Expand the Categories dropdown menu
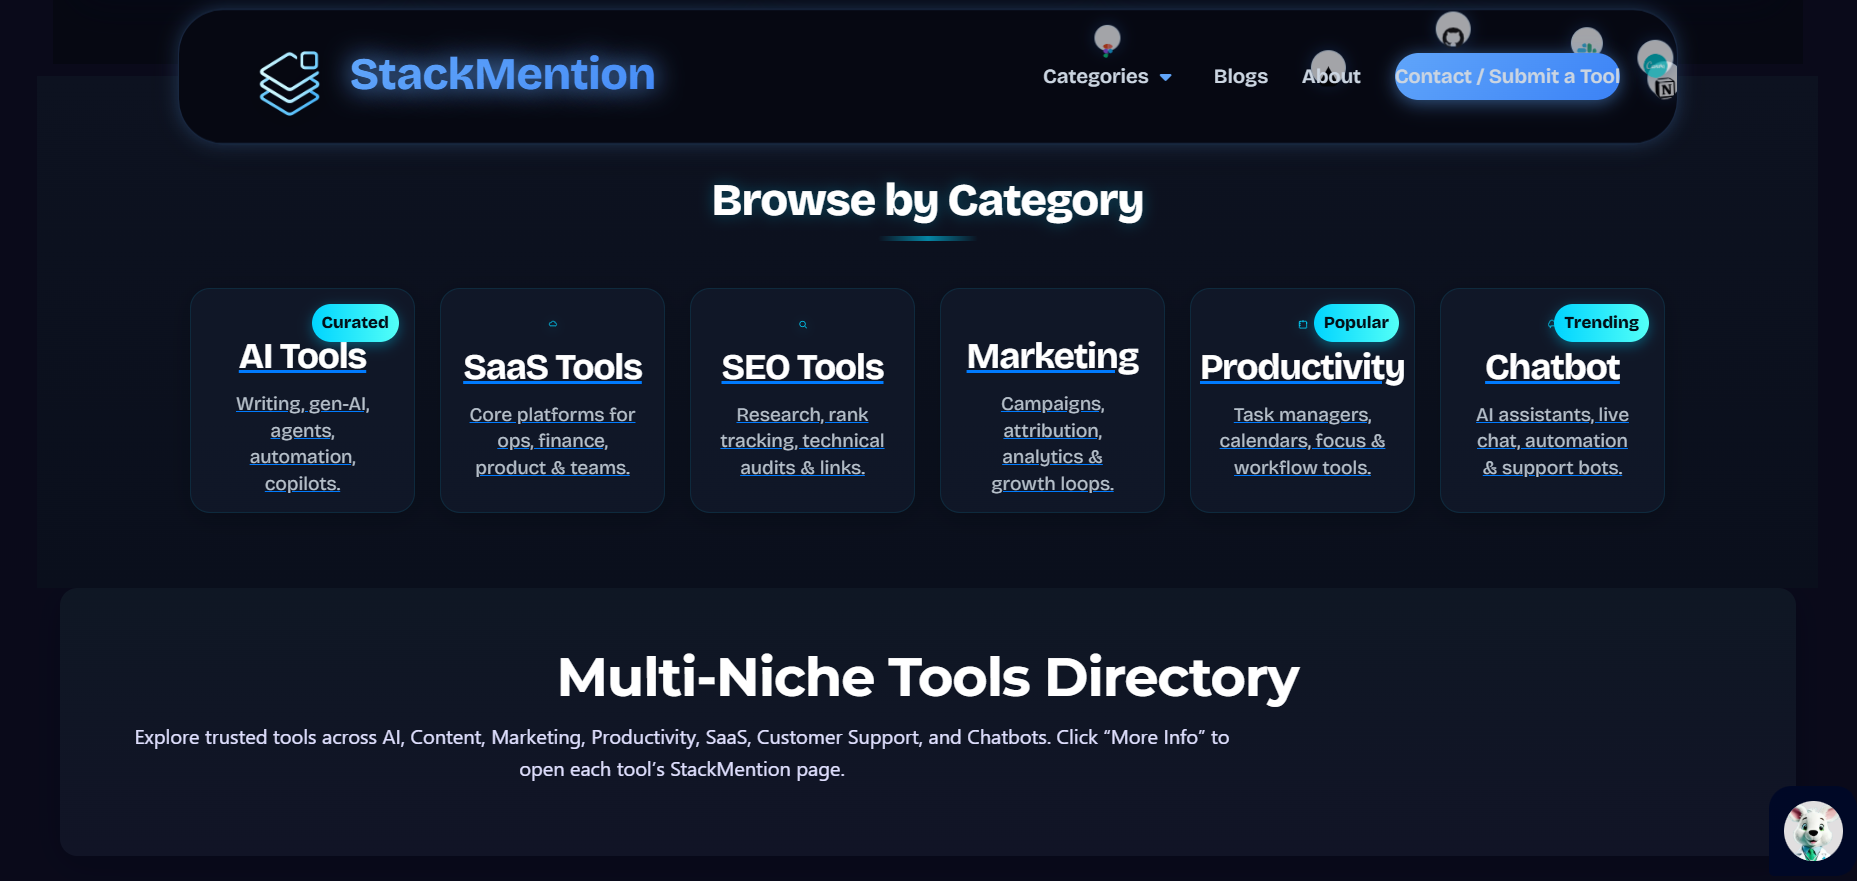Viewport: 1857px width, 881px height. [x=1107, y=77]
